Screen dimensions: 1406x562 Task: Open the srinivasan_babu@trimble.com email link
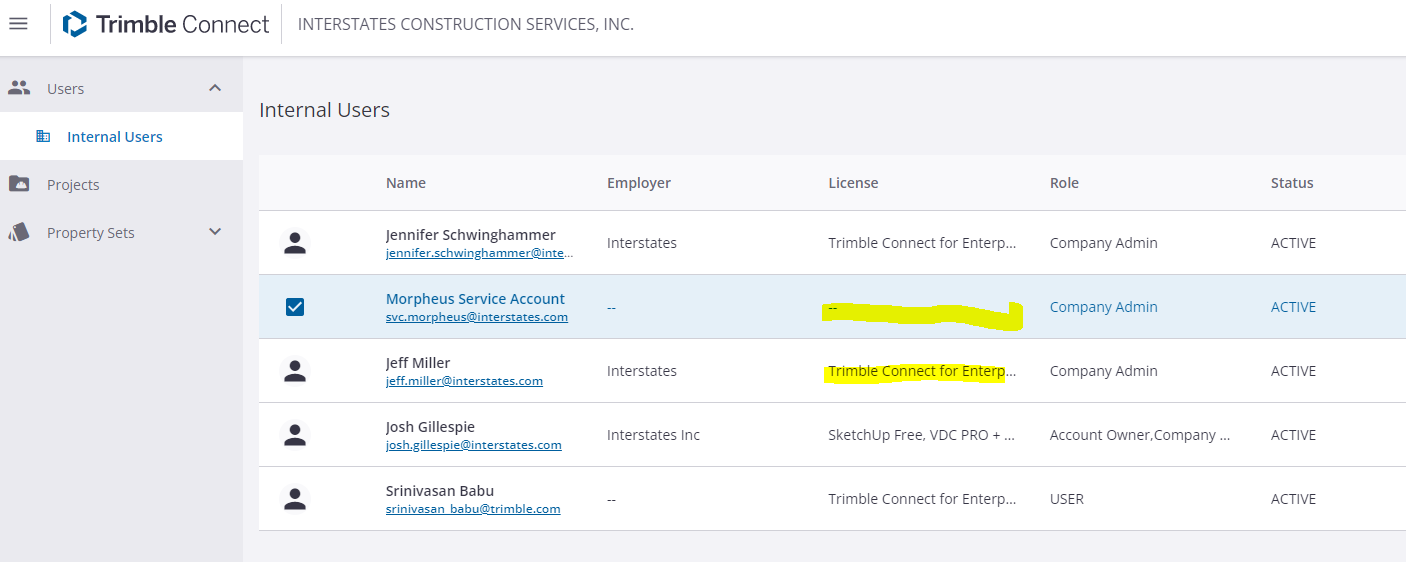[x=473, y=509]
